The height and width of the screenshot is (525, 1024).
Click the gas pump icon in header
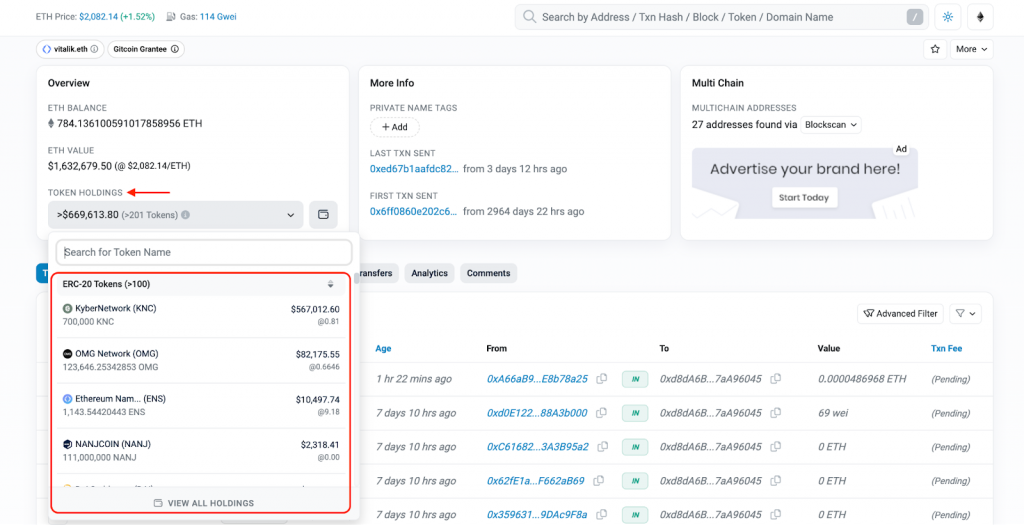tap(170, 17)
